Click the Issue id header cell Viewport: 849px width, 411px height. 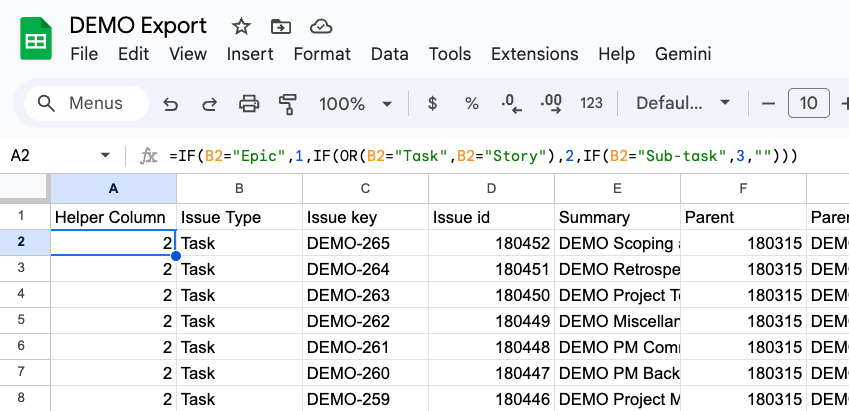coord(491,217)
